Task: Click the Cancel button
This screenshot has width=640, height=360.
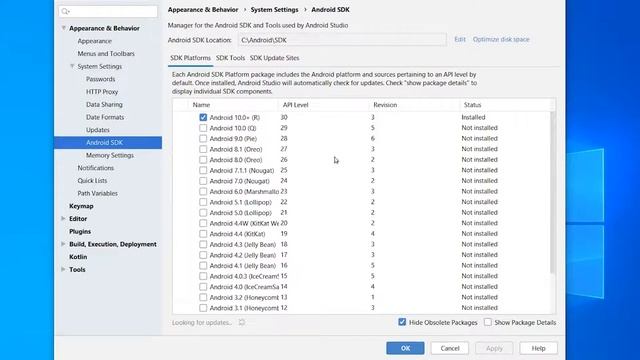Action: tap(450, 348)
